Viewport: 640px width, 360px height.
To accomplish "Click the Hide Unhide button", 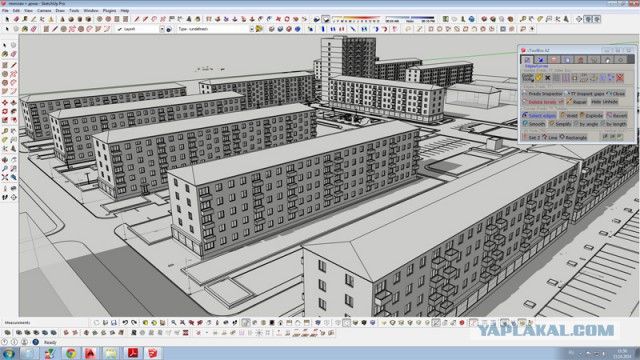I will click(604, 102).
